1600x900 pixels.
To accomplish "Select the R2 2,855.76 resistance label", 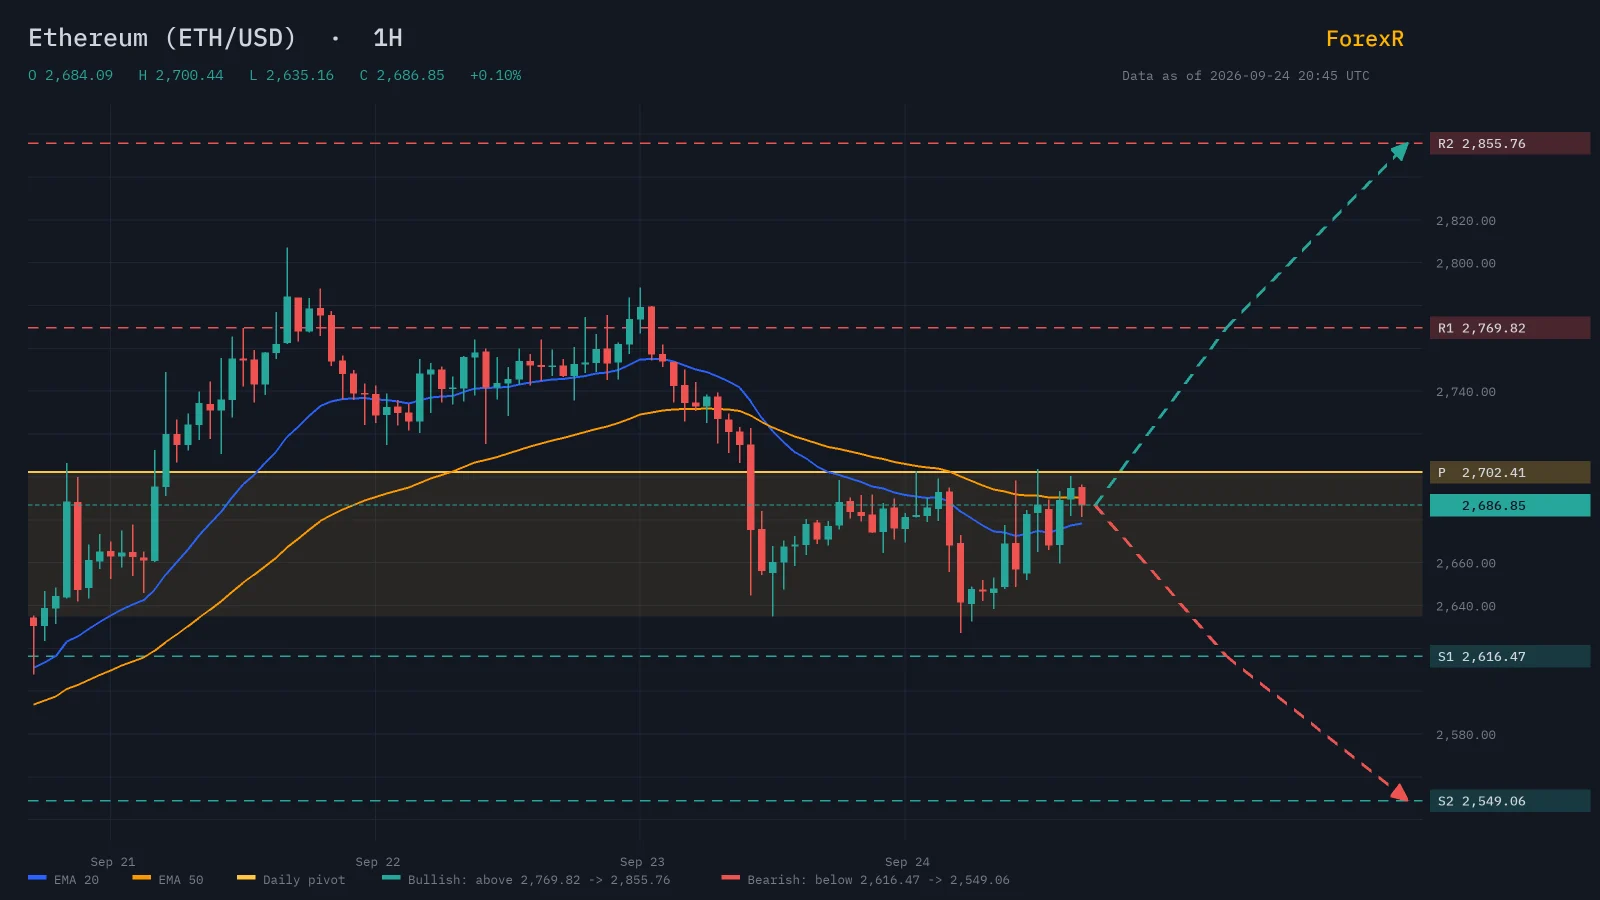I will pos(1510,143).
